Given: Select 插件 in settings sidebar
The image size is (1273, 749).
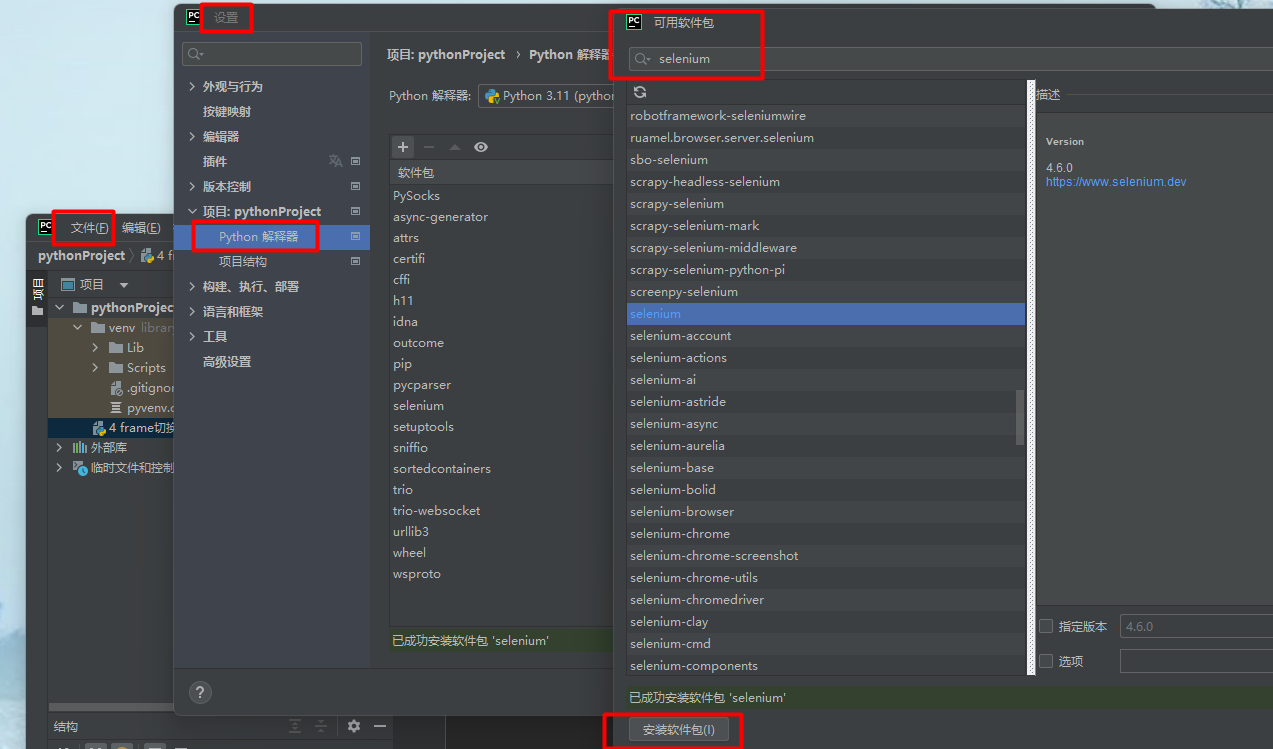Looking at the screenshot, I should [215, 161].
